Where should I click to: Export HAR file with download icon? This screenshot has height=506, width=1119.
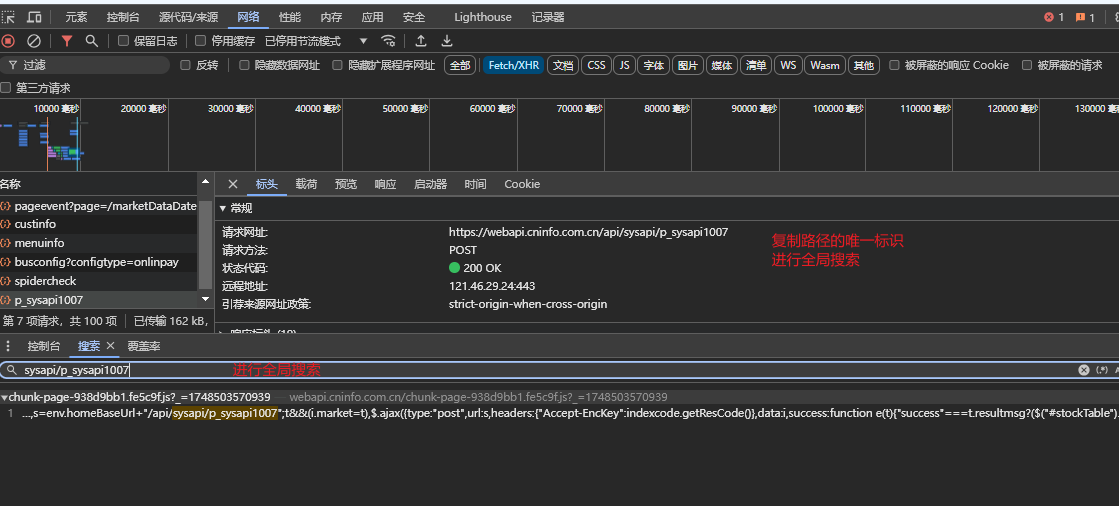point(447,41)
